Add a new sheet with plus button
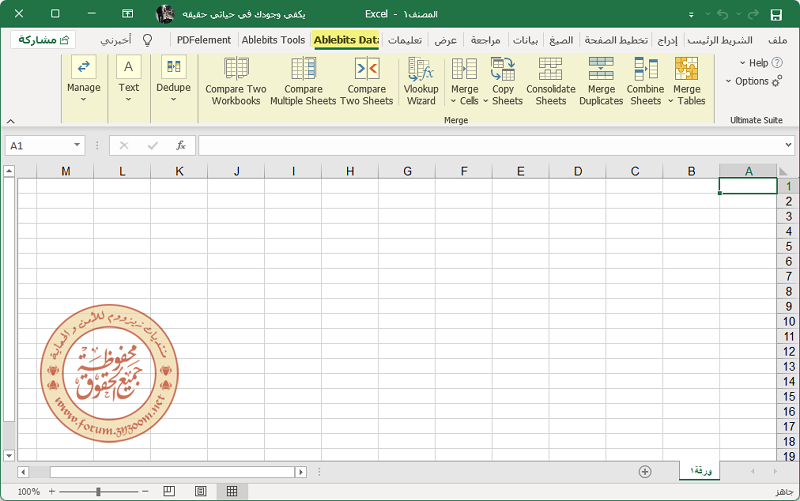 tap(645, 471)
